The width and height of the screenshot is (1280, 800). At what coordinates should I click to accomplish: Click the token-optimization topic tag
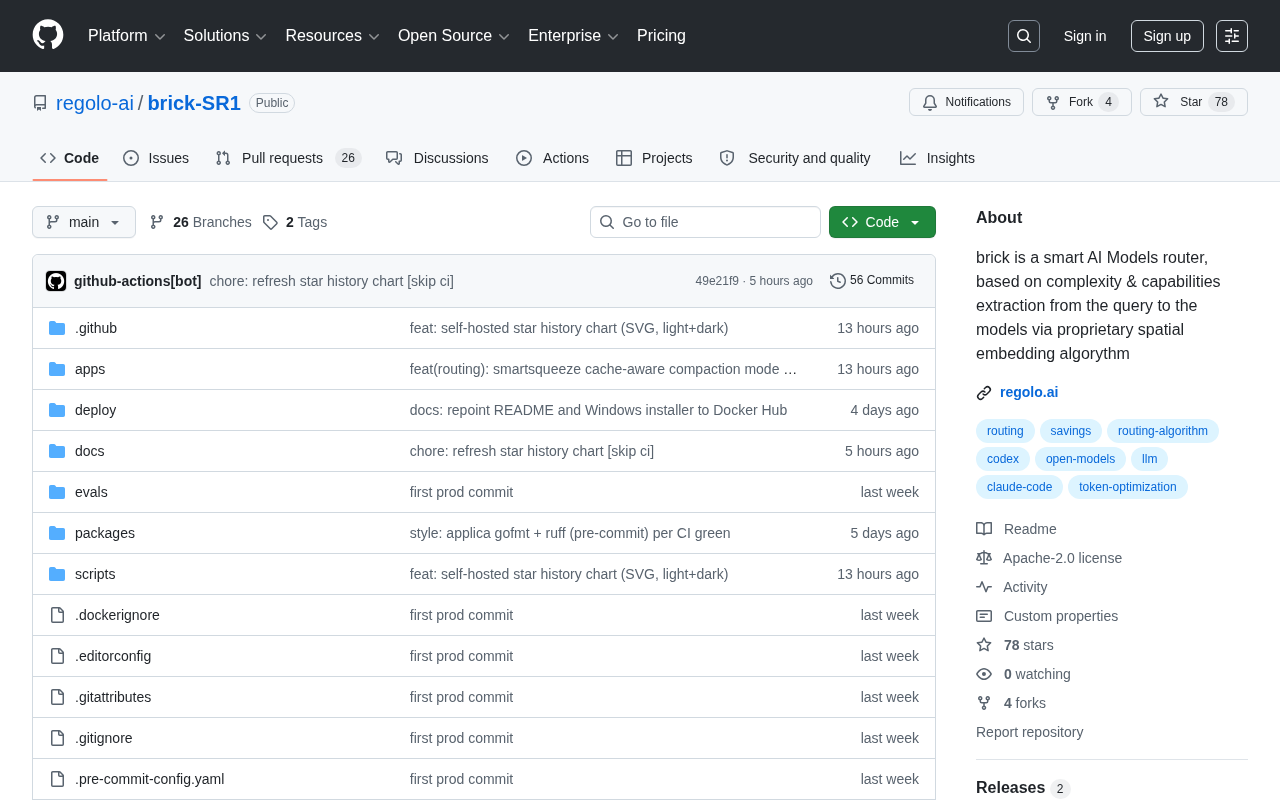(1128, 487)
